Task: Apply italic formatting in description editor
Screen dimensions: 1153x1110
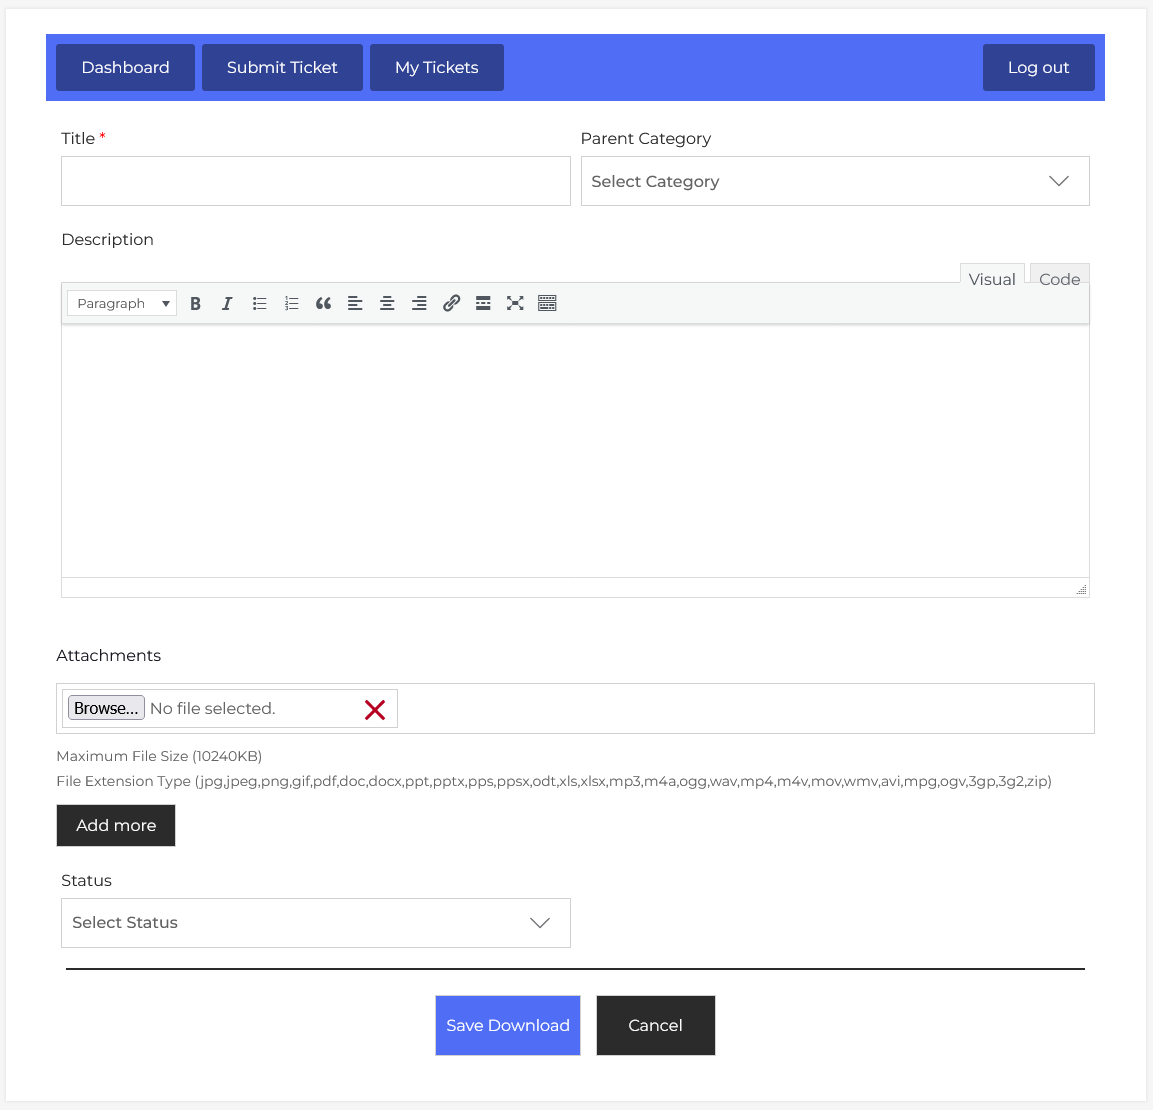Action: [227, 304]
